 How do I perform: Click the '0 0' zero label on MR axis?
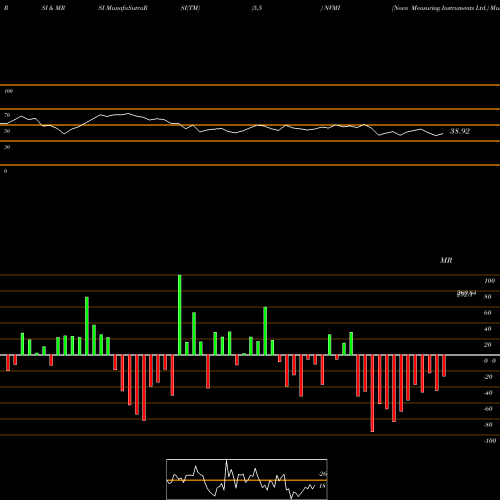[x=490, y=361]
